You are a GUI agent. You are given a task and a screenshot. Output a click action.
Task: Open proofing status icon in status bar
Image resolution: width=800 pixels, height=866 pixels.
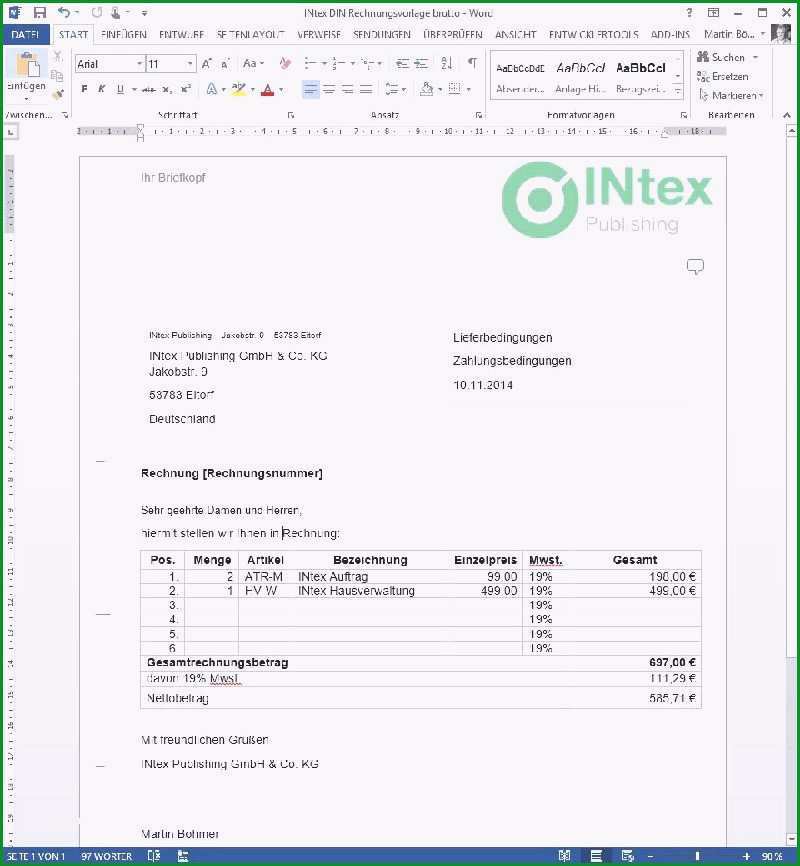coord(154,856)
